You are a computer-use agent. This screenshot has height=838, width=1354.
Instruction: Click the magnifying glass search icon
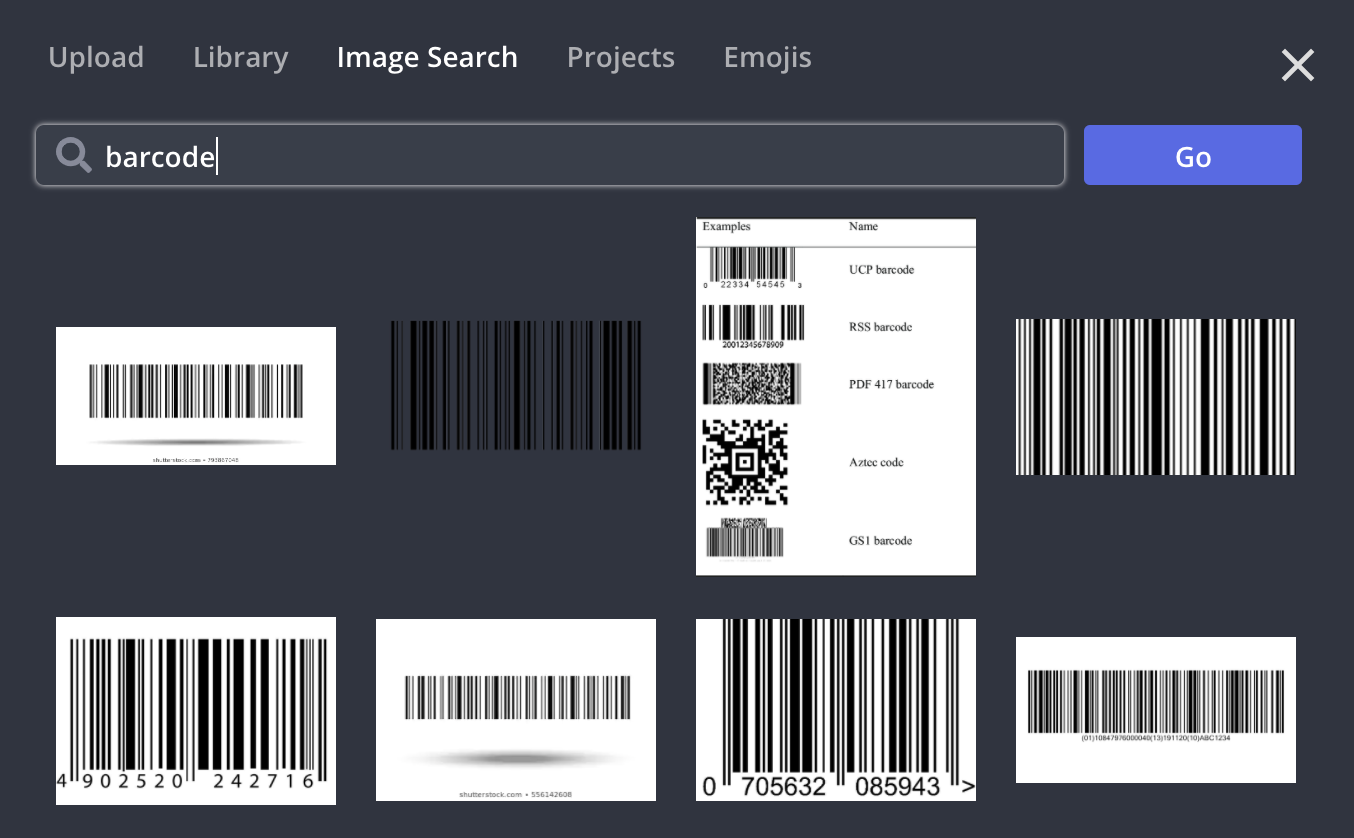tap(74, 156)
